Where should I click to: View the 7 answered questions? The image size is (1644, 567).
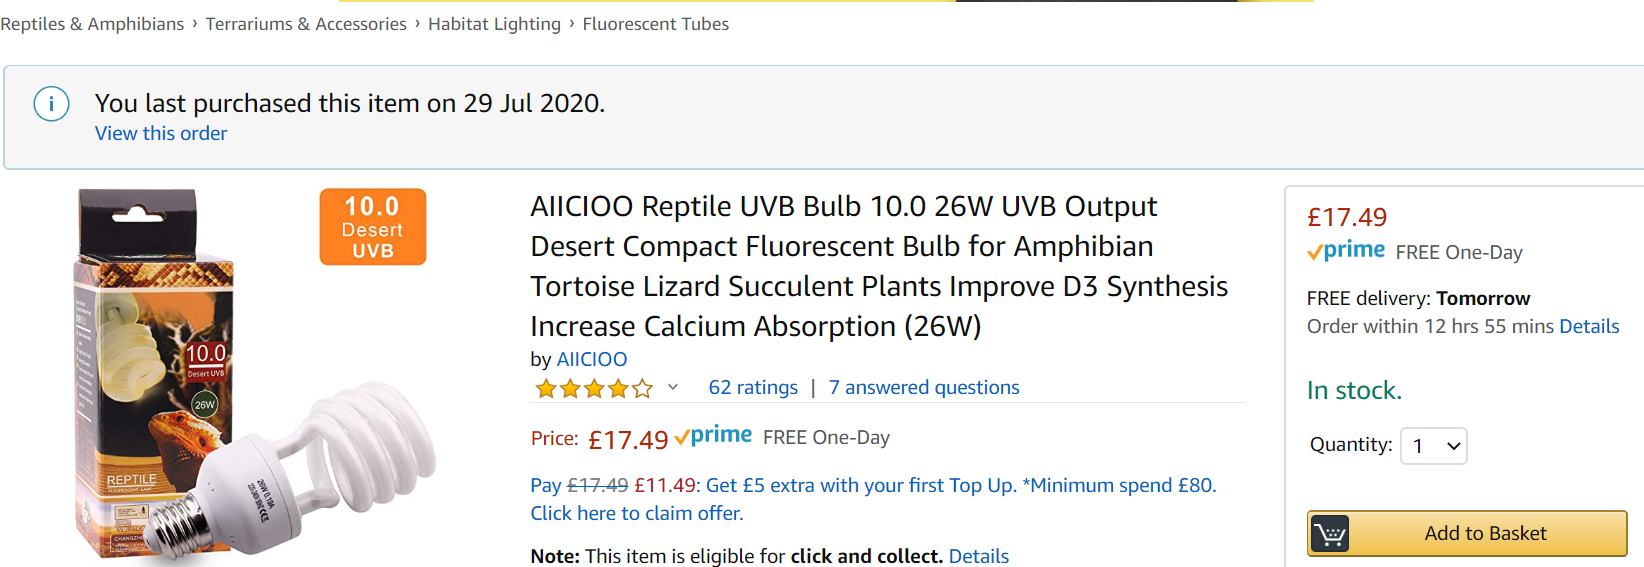(924, 387)
